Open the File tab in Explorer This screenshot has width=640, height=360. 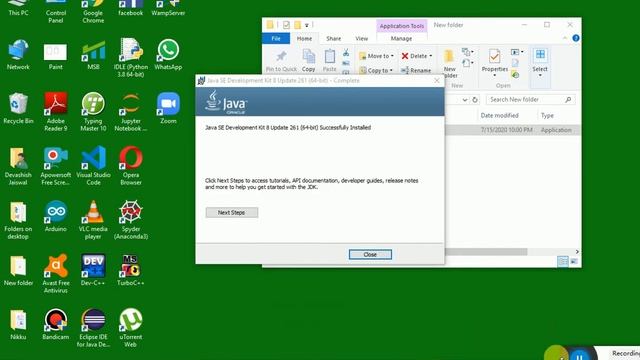276,38
